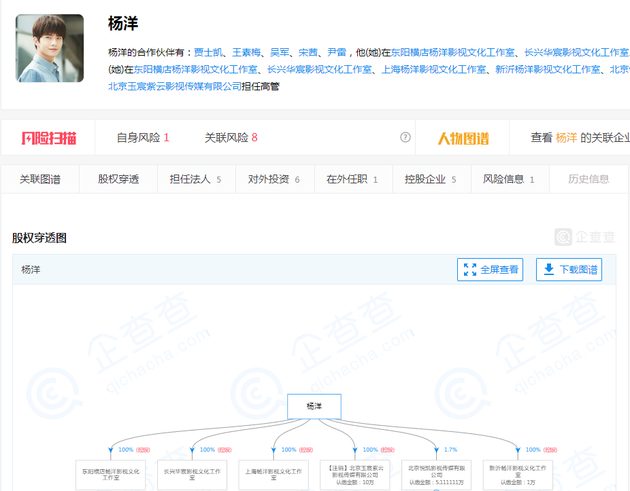Open the 在外任职 tab
The width and height of the screenshot is (630, 491).
point(351,180)
